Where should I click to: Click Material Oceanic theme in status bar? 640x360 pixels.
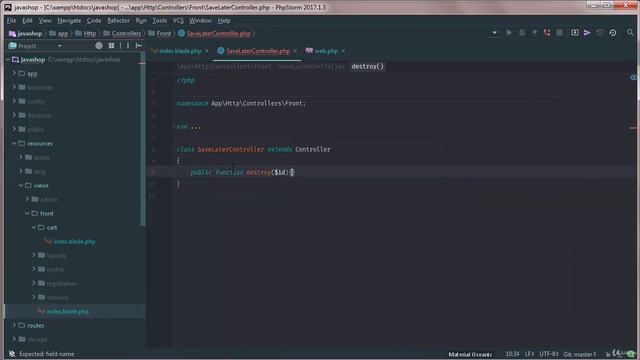[470, 354]
